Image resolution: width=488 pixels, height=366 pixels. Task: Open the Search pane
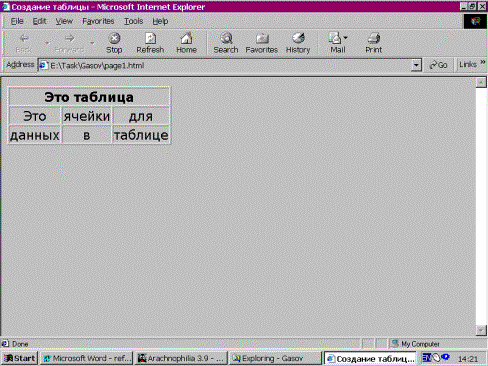tap(226, 43)
